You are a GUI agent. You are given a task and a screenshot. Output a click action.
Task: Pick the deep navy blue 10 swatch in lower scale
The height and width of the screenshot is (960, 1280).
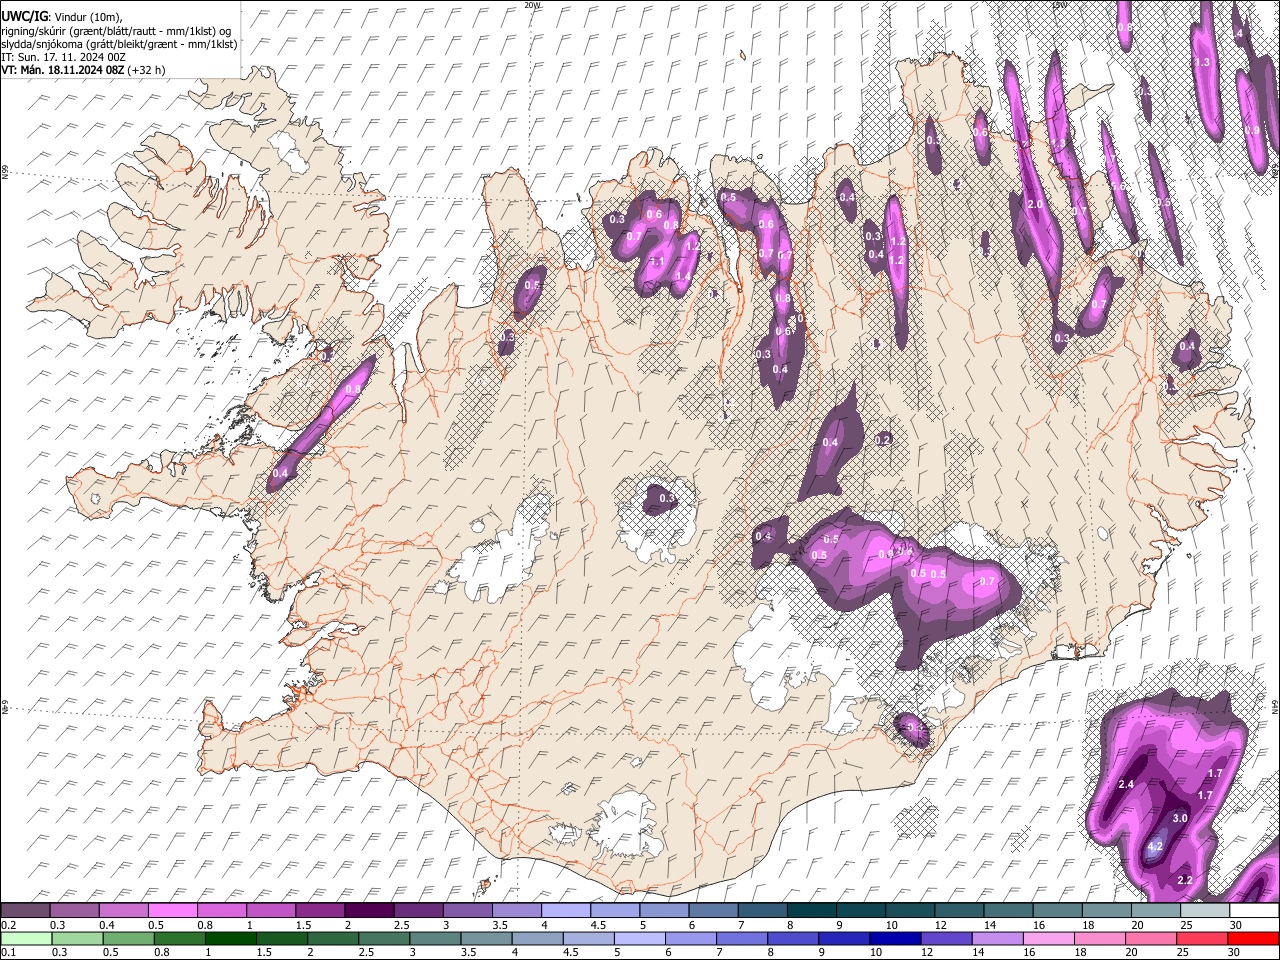(895, 938)
